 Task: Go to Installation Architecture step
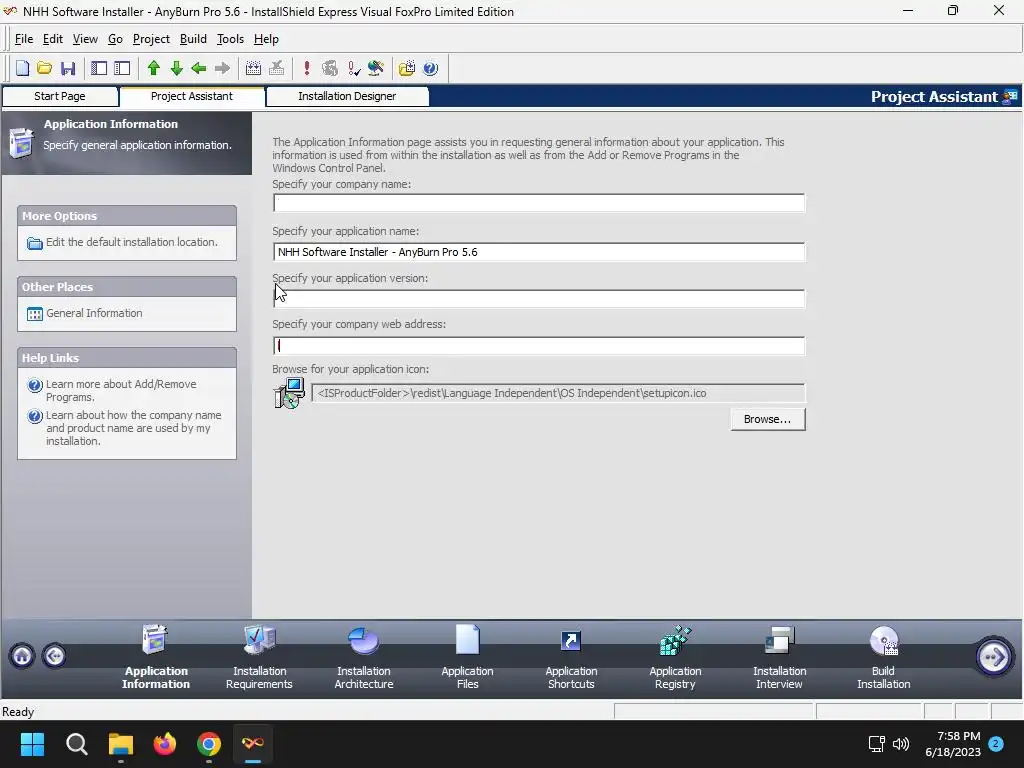coord(364,656)
